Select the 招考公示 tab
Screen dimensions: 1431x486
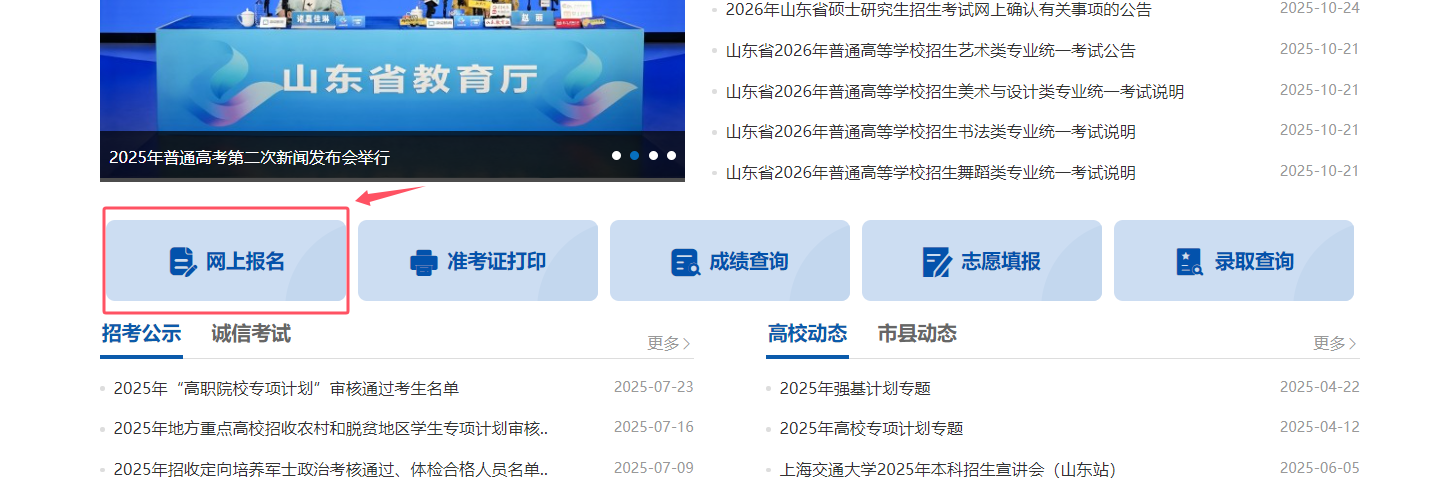coord(141,334)
